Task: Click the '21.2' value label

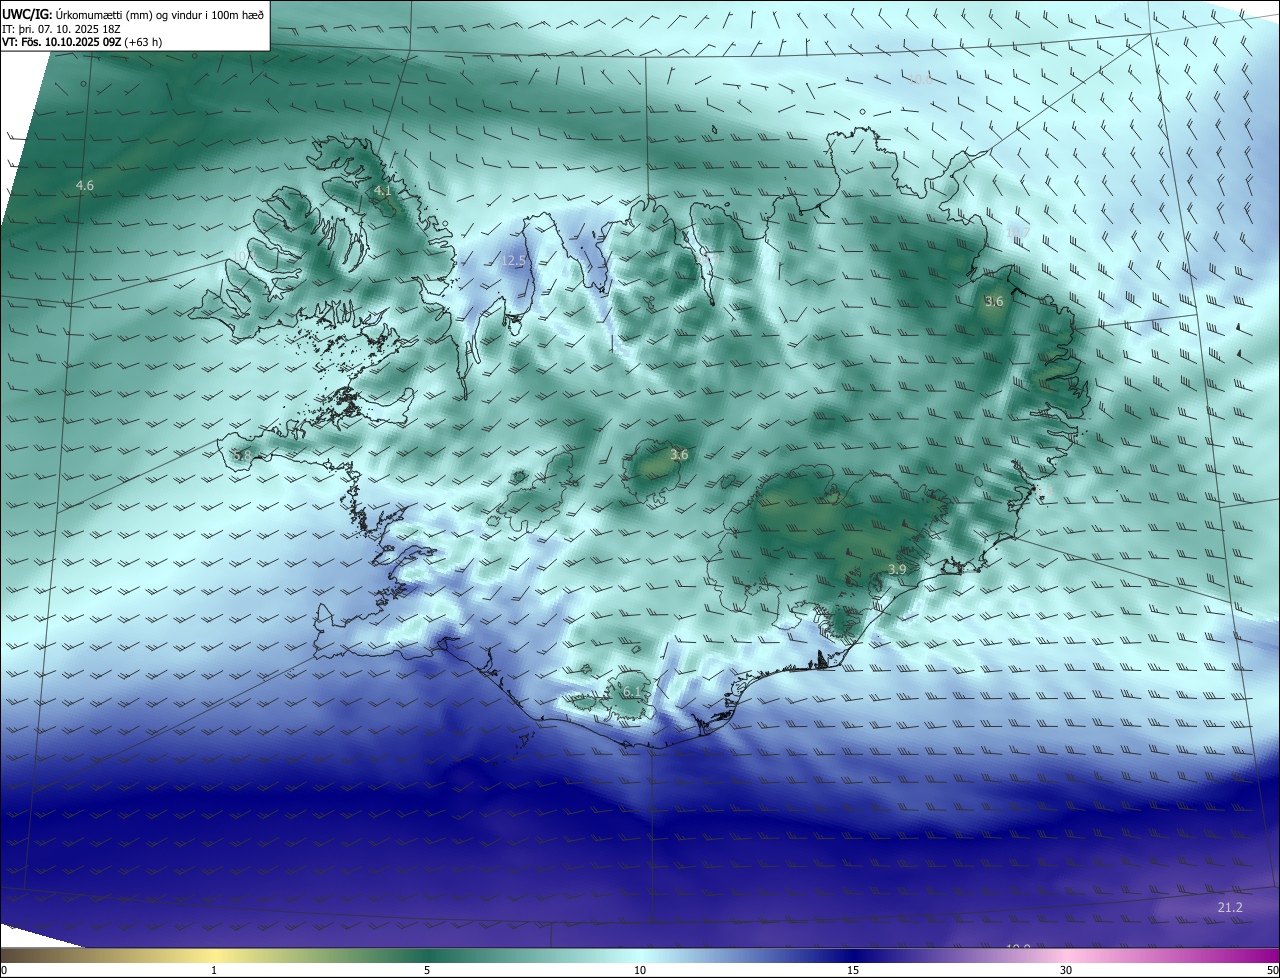Action: [x=1230, y=907]
